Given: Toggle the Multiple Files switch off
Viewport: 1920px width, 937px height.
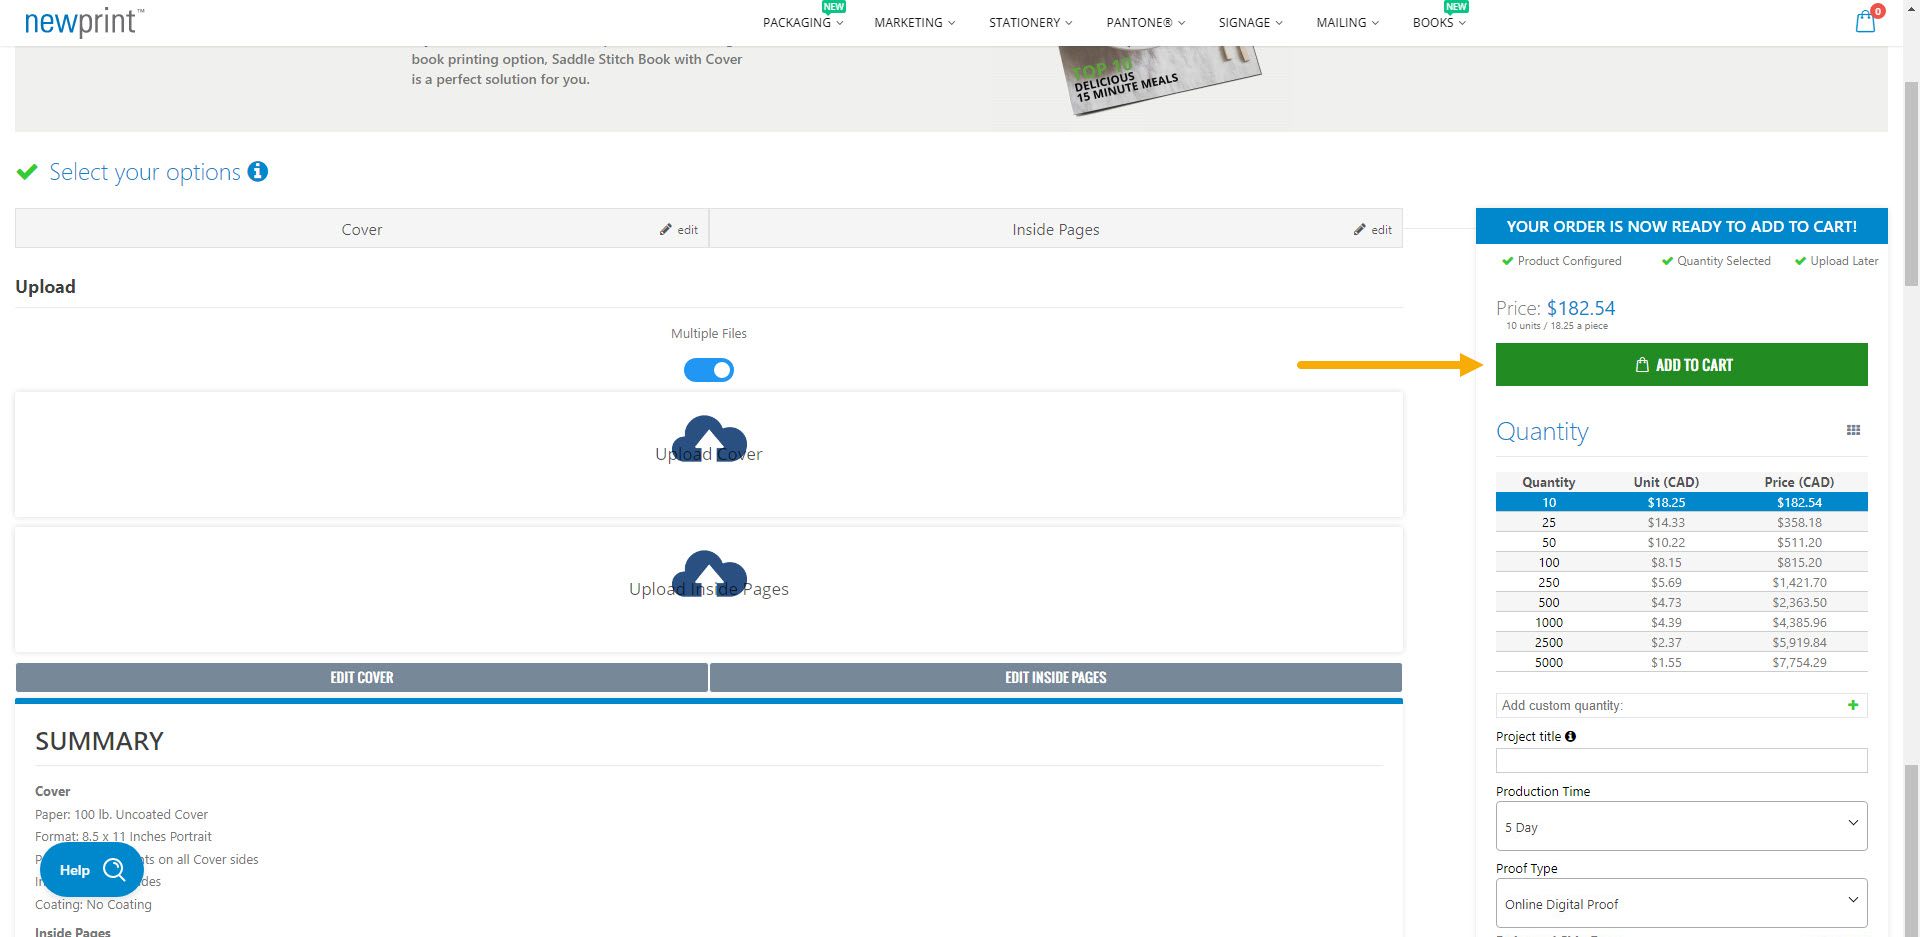Looking at the screenshot, I should click(709, 369).
